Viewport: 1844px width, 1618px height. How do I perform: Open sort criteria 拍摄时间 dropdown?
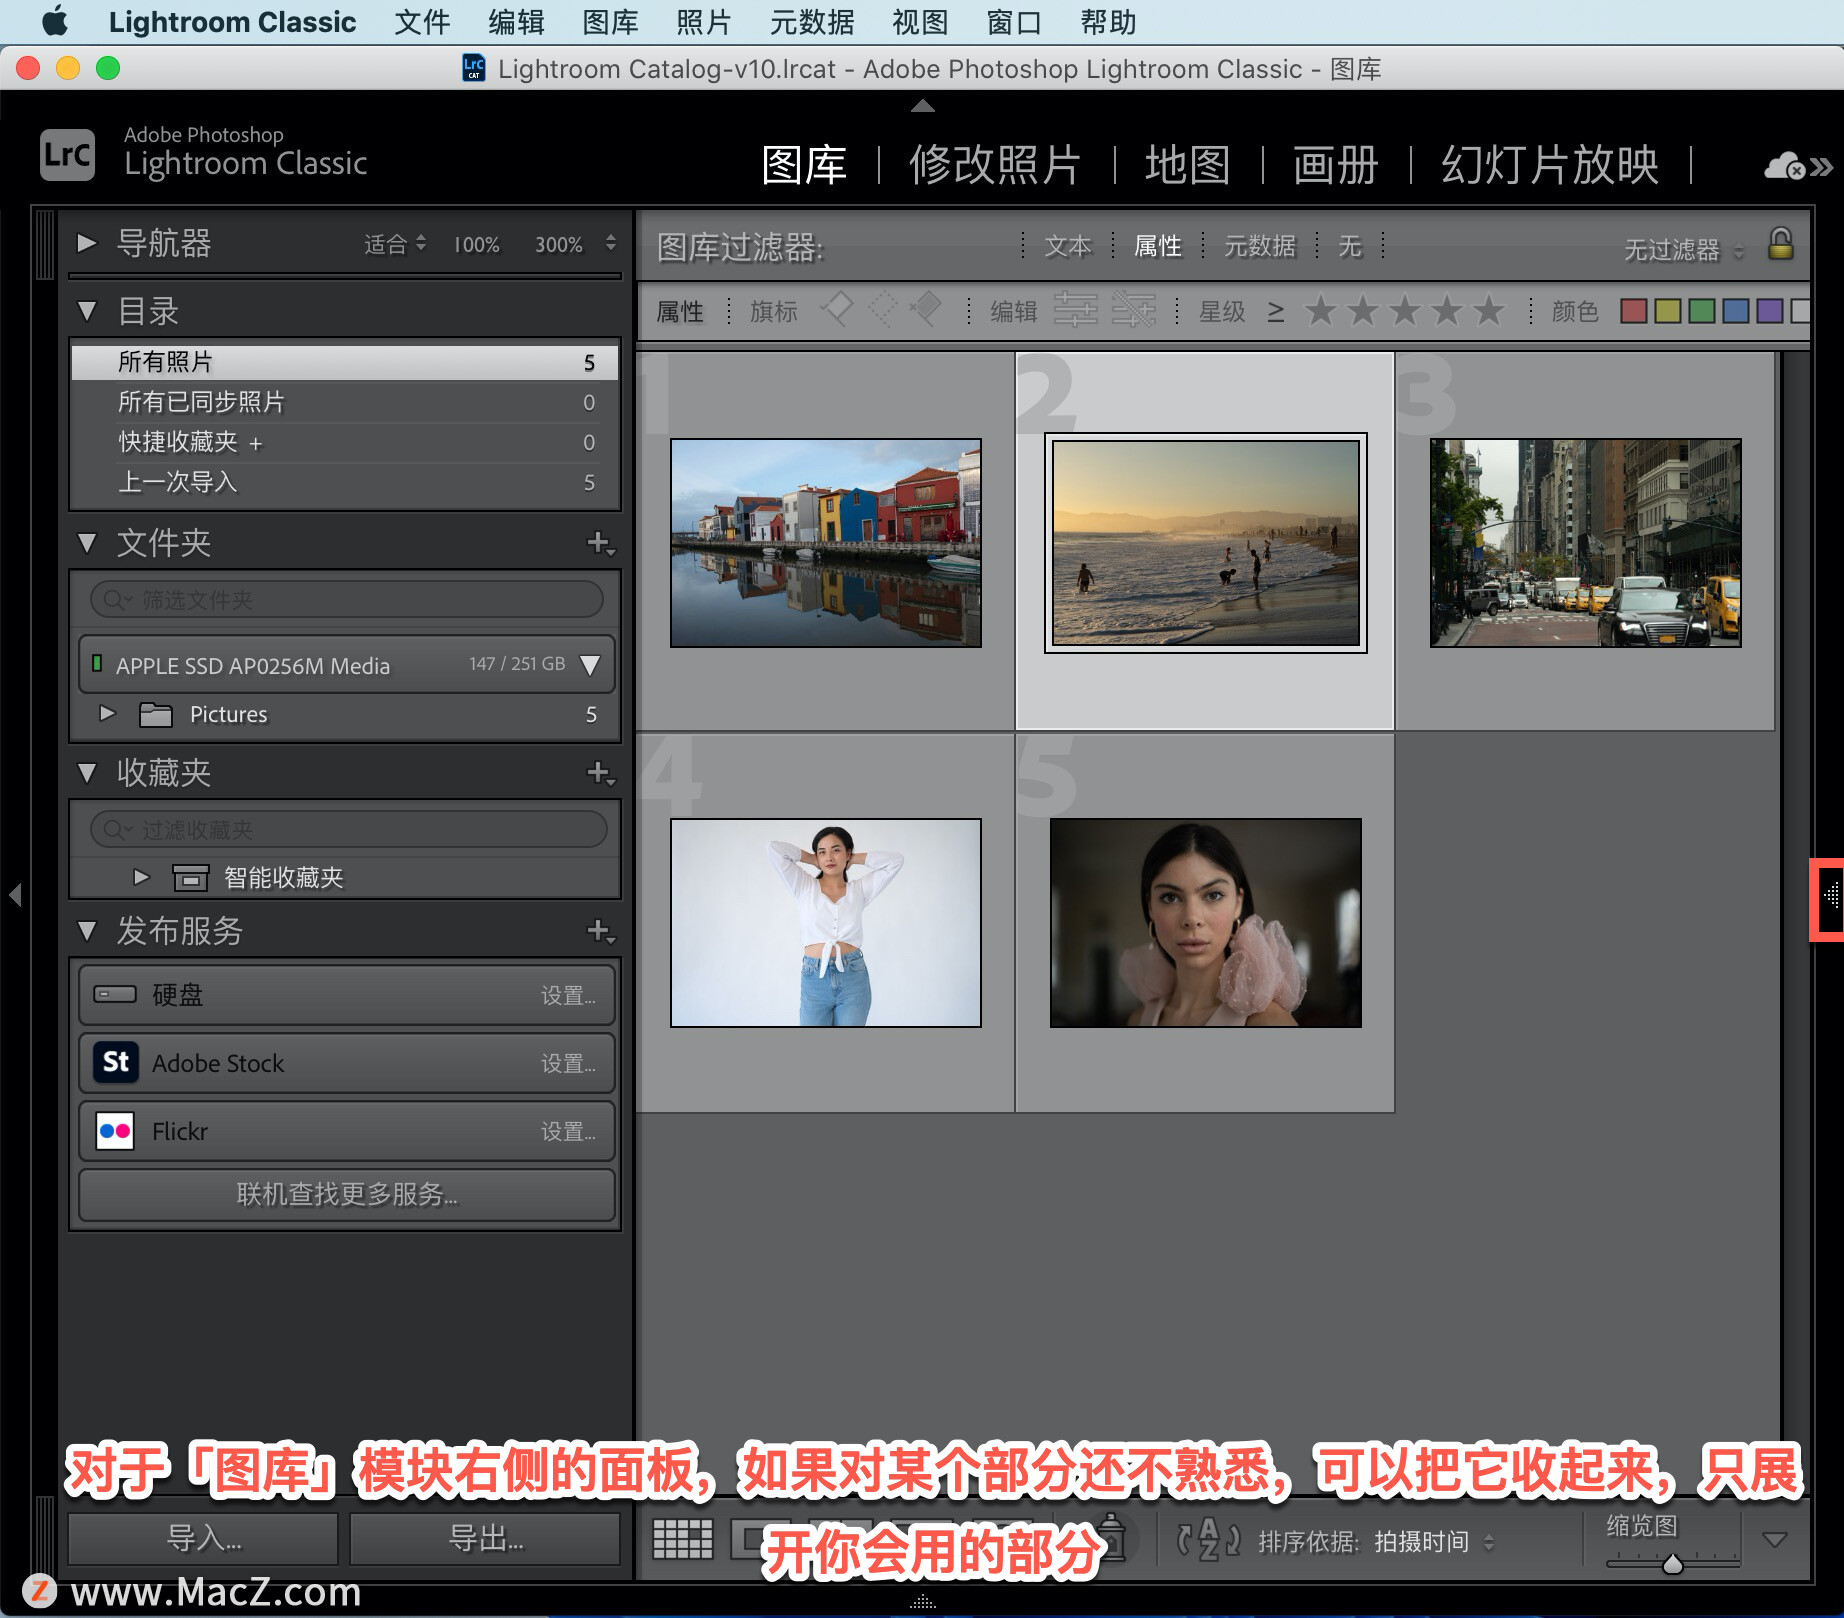(x=1435, y=1541)
